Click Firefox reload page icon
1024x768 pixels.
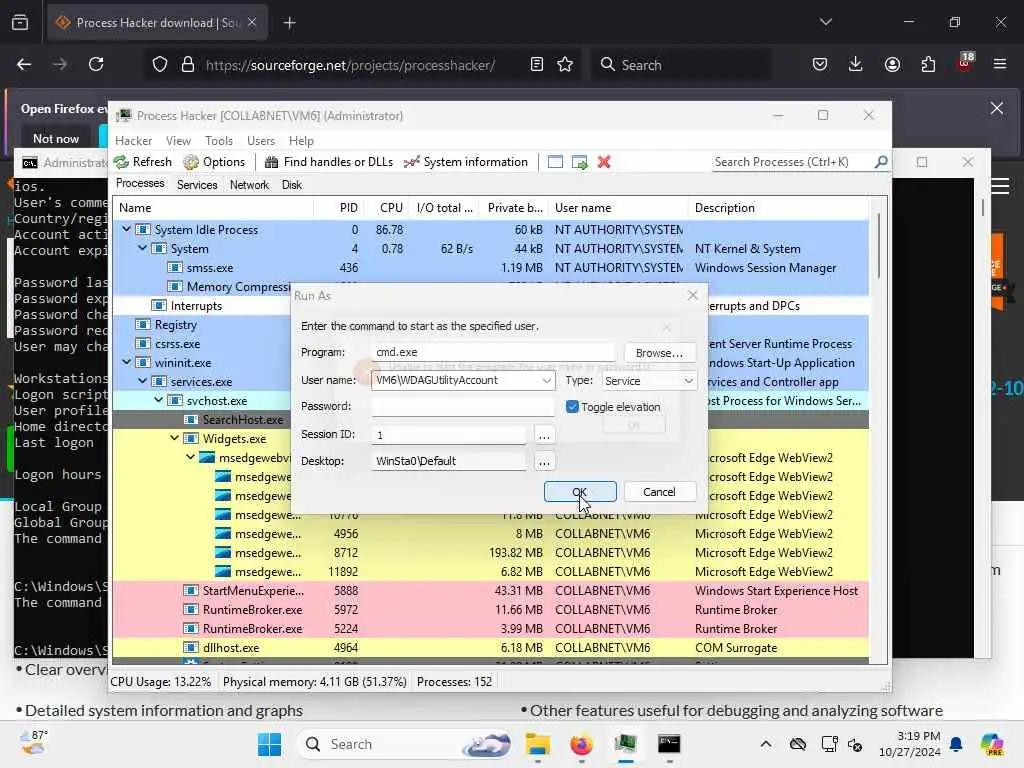point(96,65)
